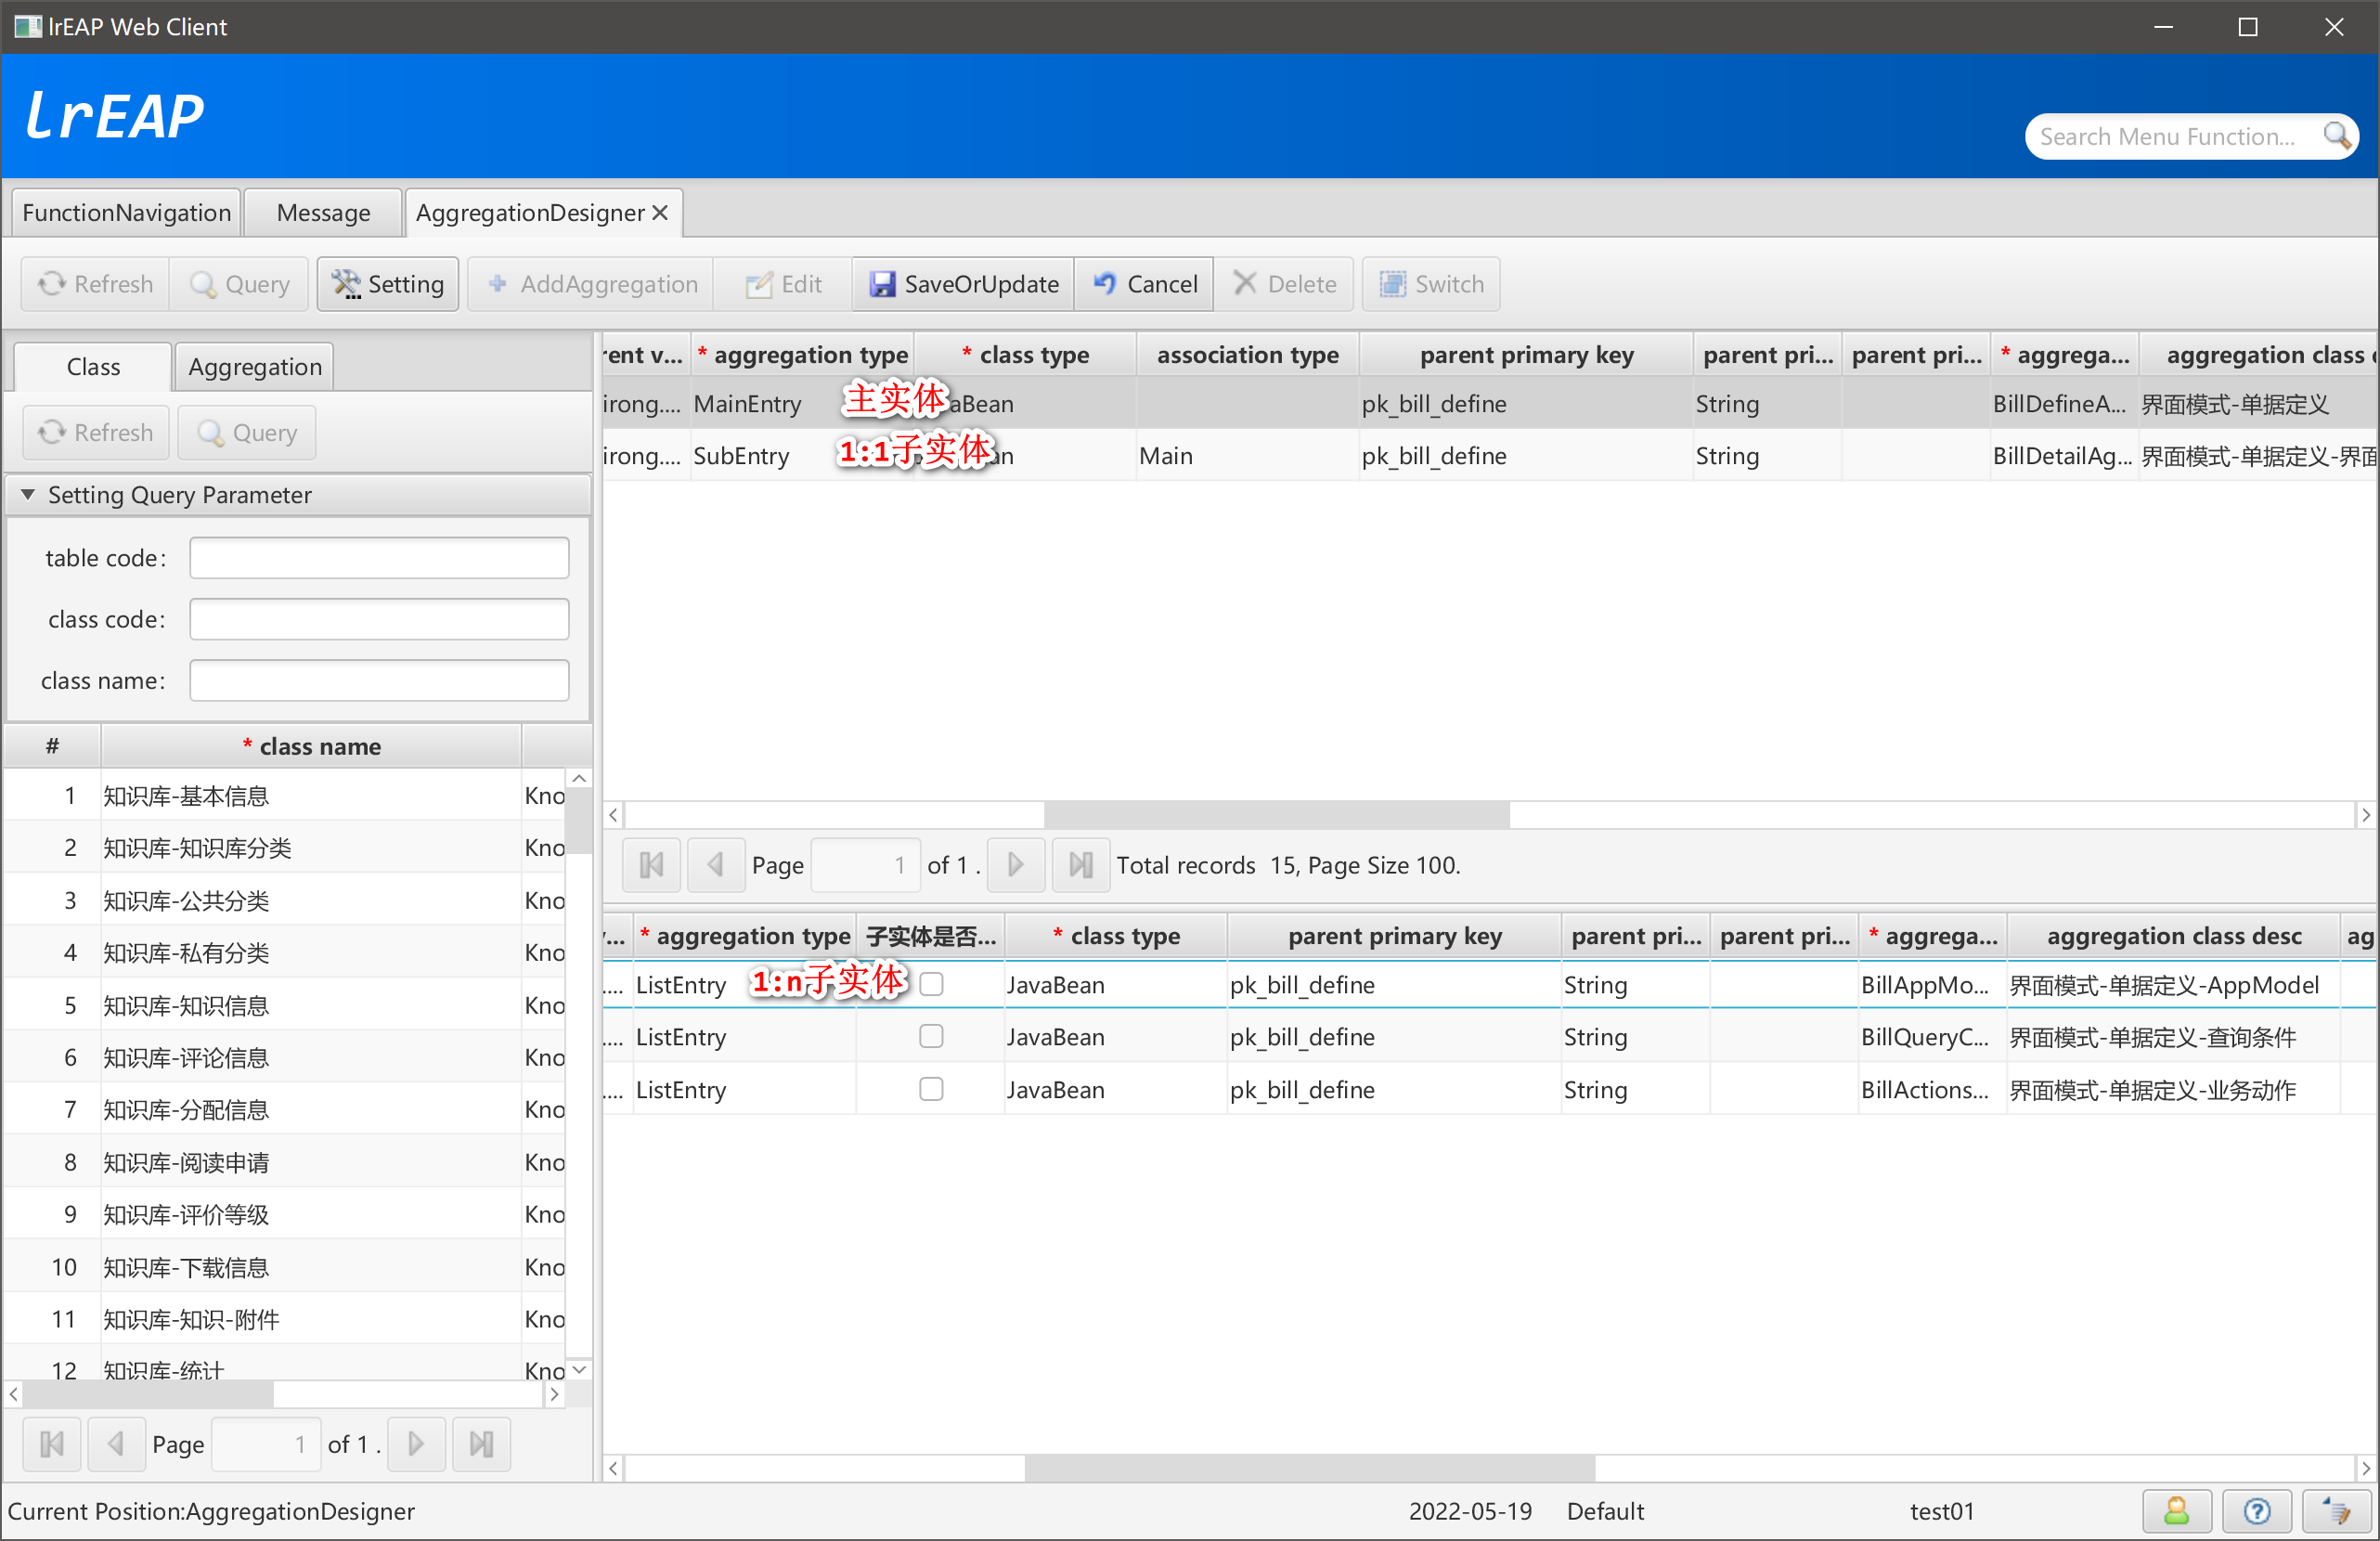Go to last page in class list pager

(481, 1444)
